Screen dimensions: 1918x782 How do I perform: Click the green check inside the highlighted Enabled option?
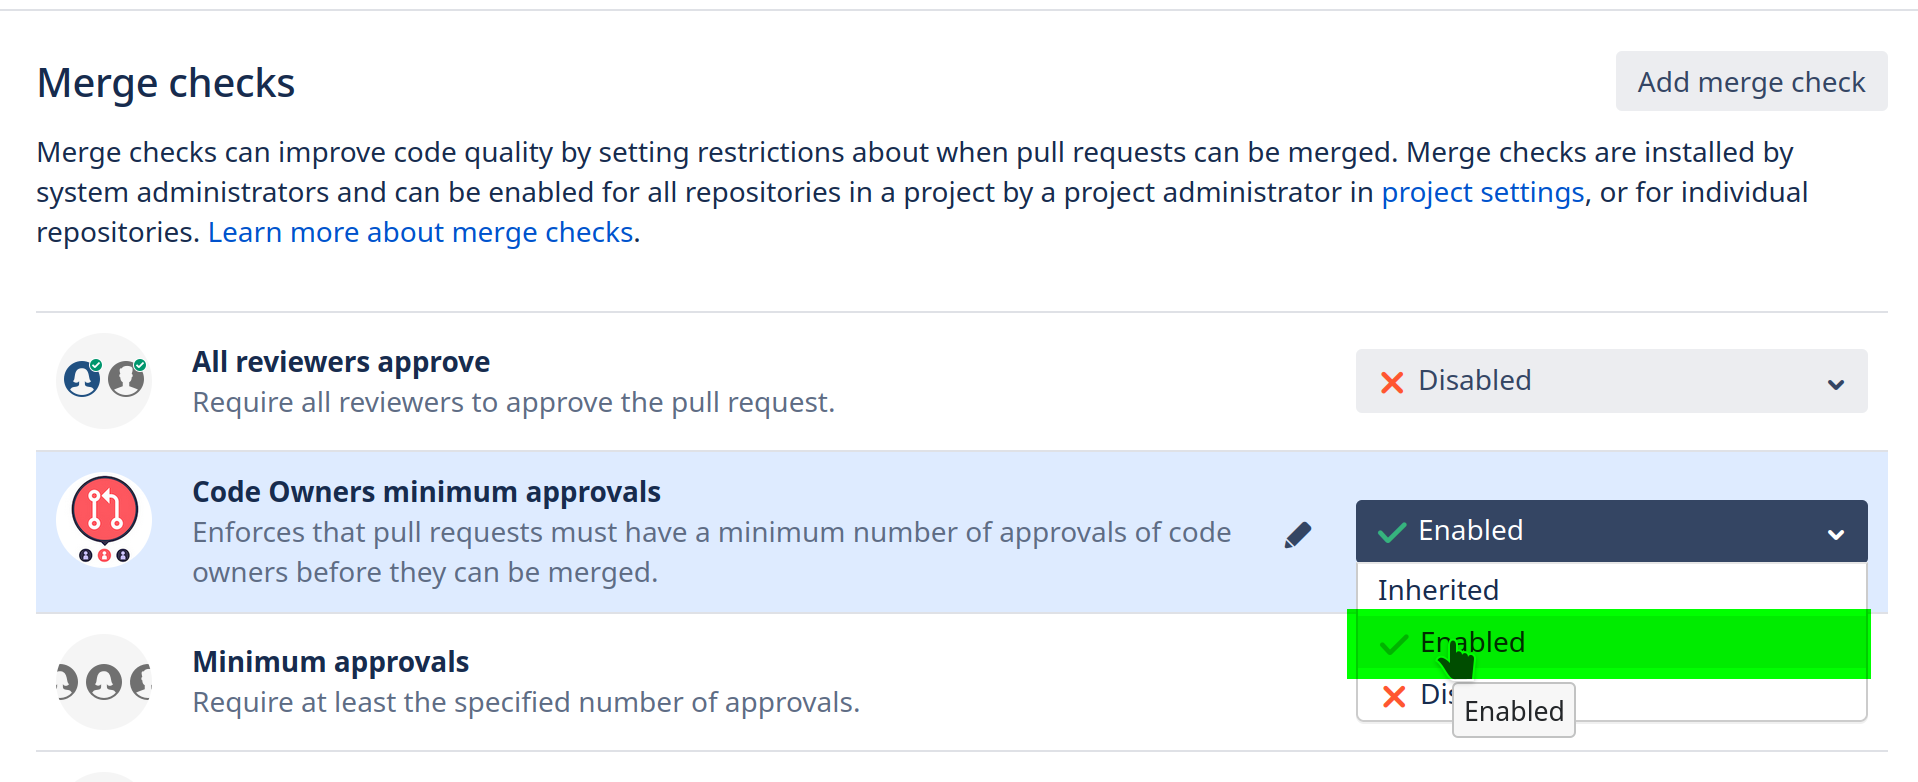point(1391,643)
